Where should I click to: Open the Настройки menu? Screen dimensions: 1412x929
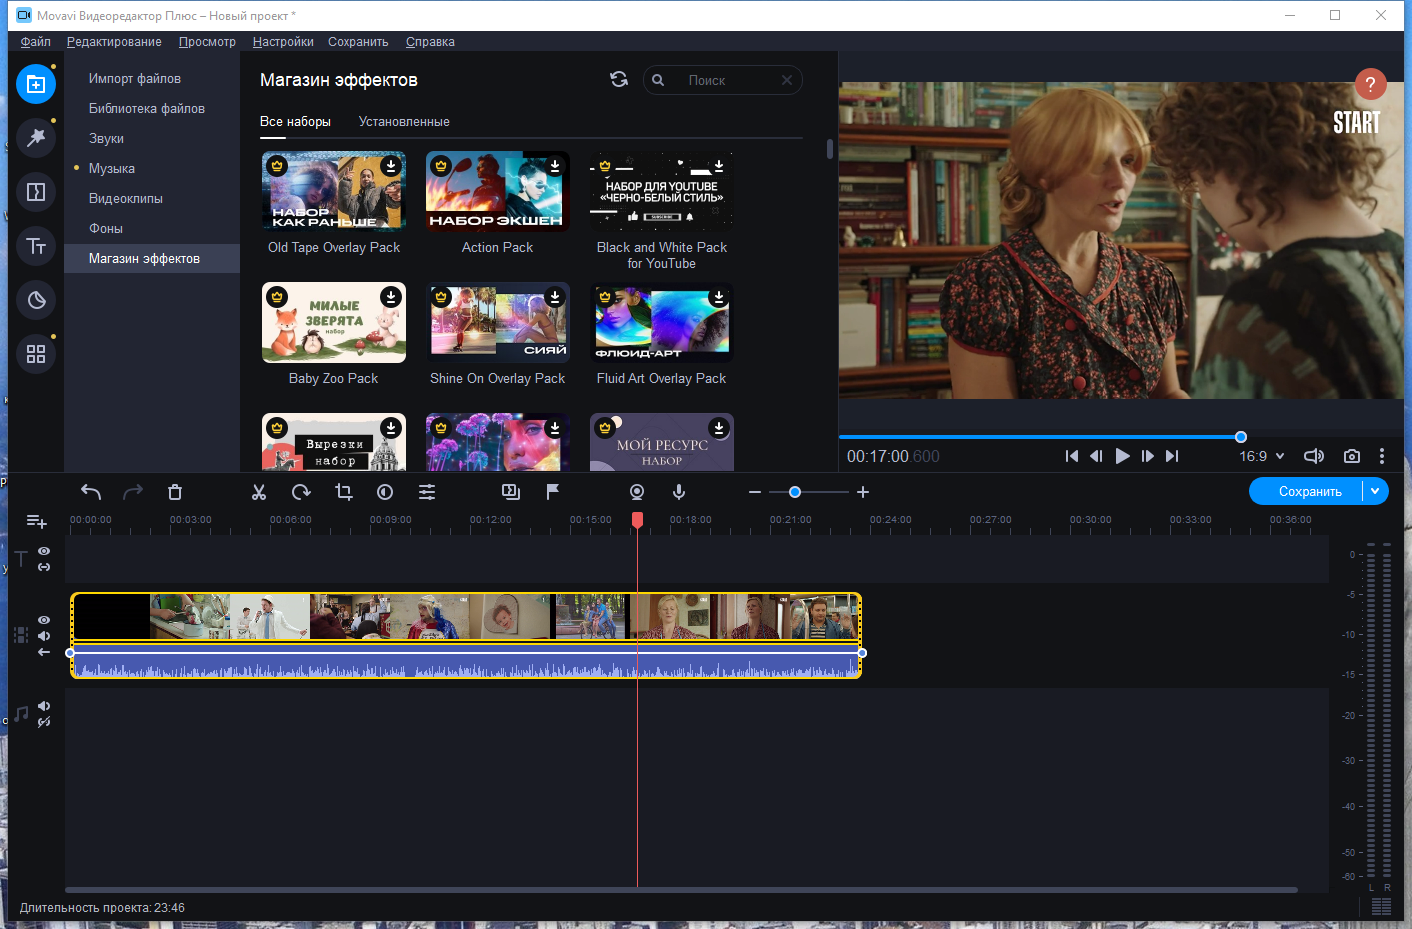coord(283,42)
